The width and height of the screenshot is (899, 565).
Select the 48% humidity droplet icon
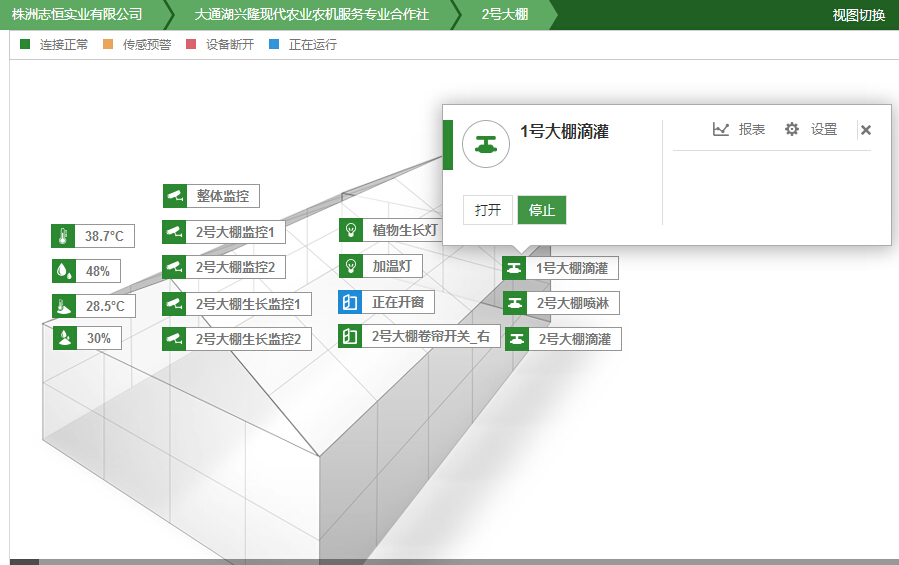pos(64,271)
